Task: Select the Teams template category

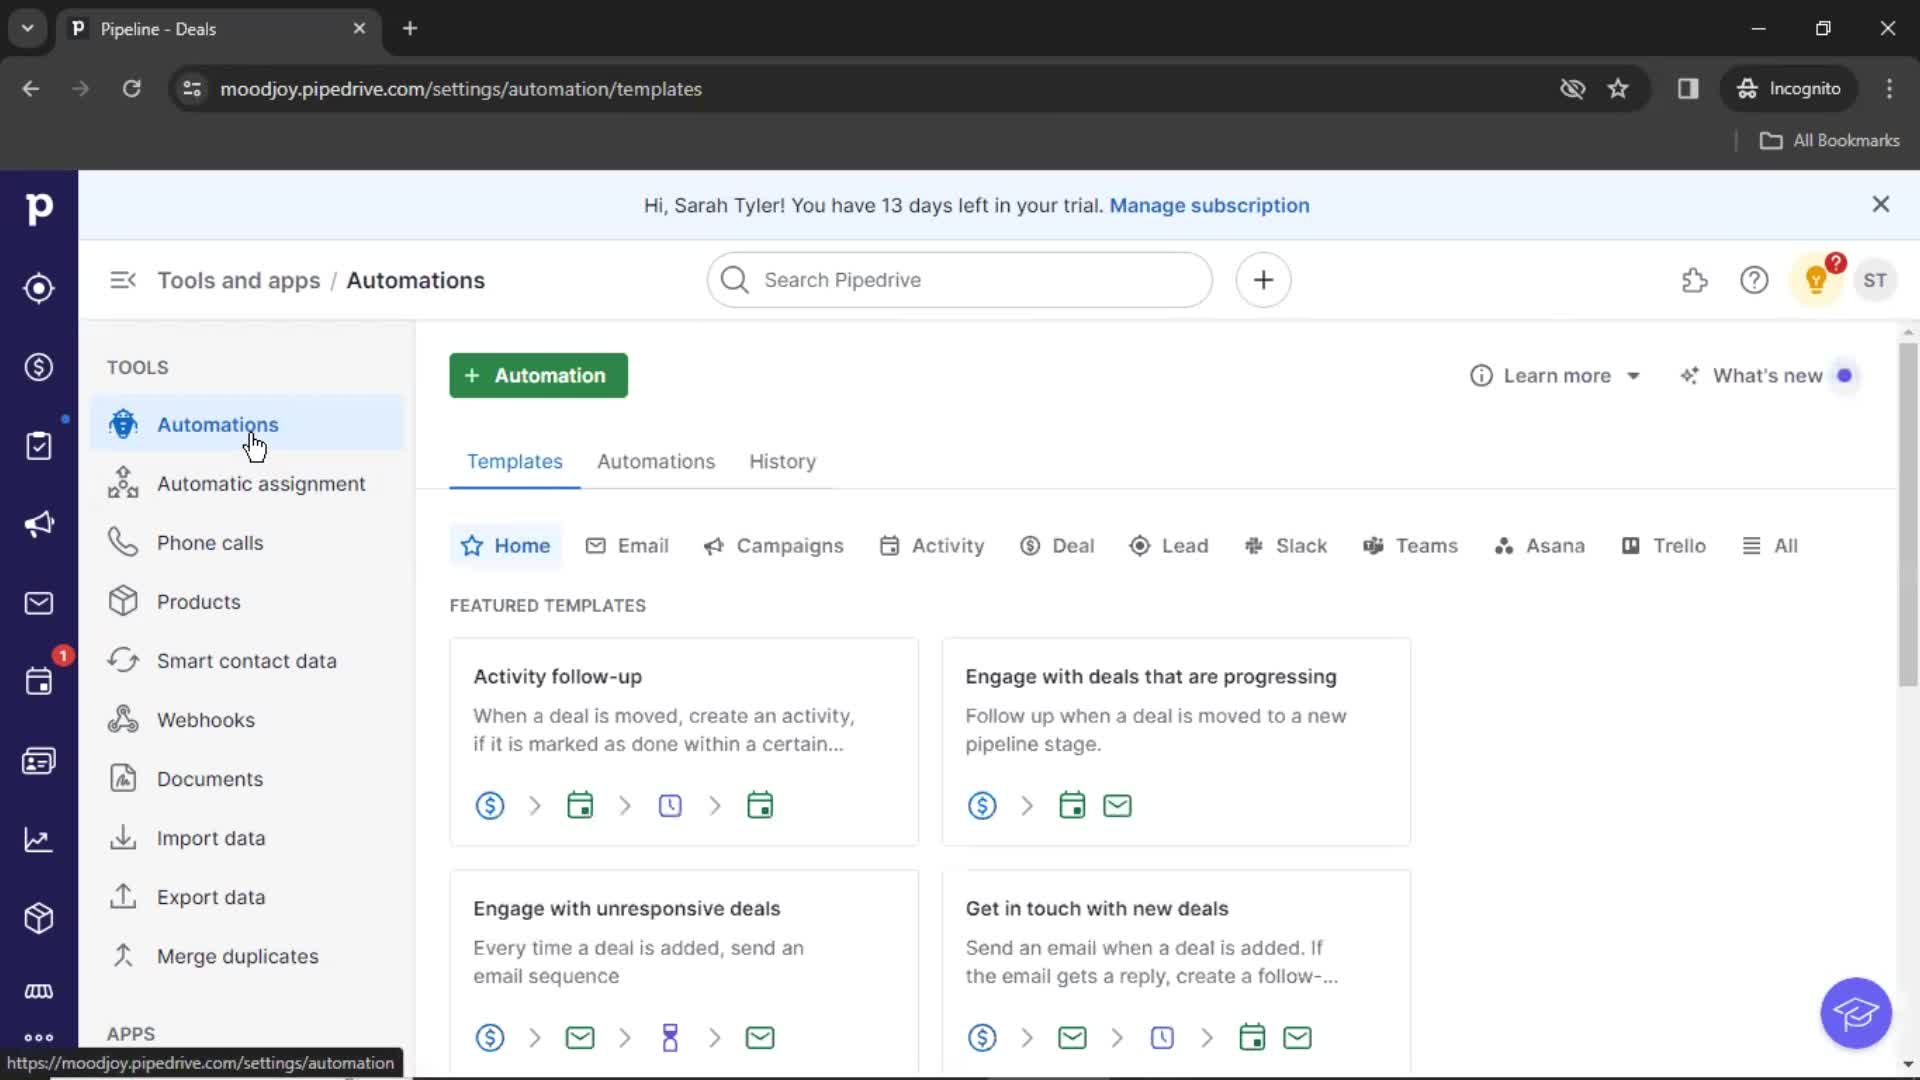Action: 1411,546
